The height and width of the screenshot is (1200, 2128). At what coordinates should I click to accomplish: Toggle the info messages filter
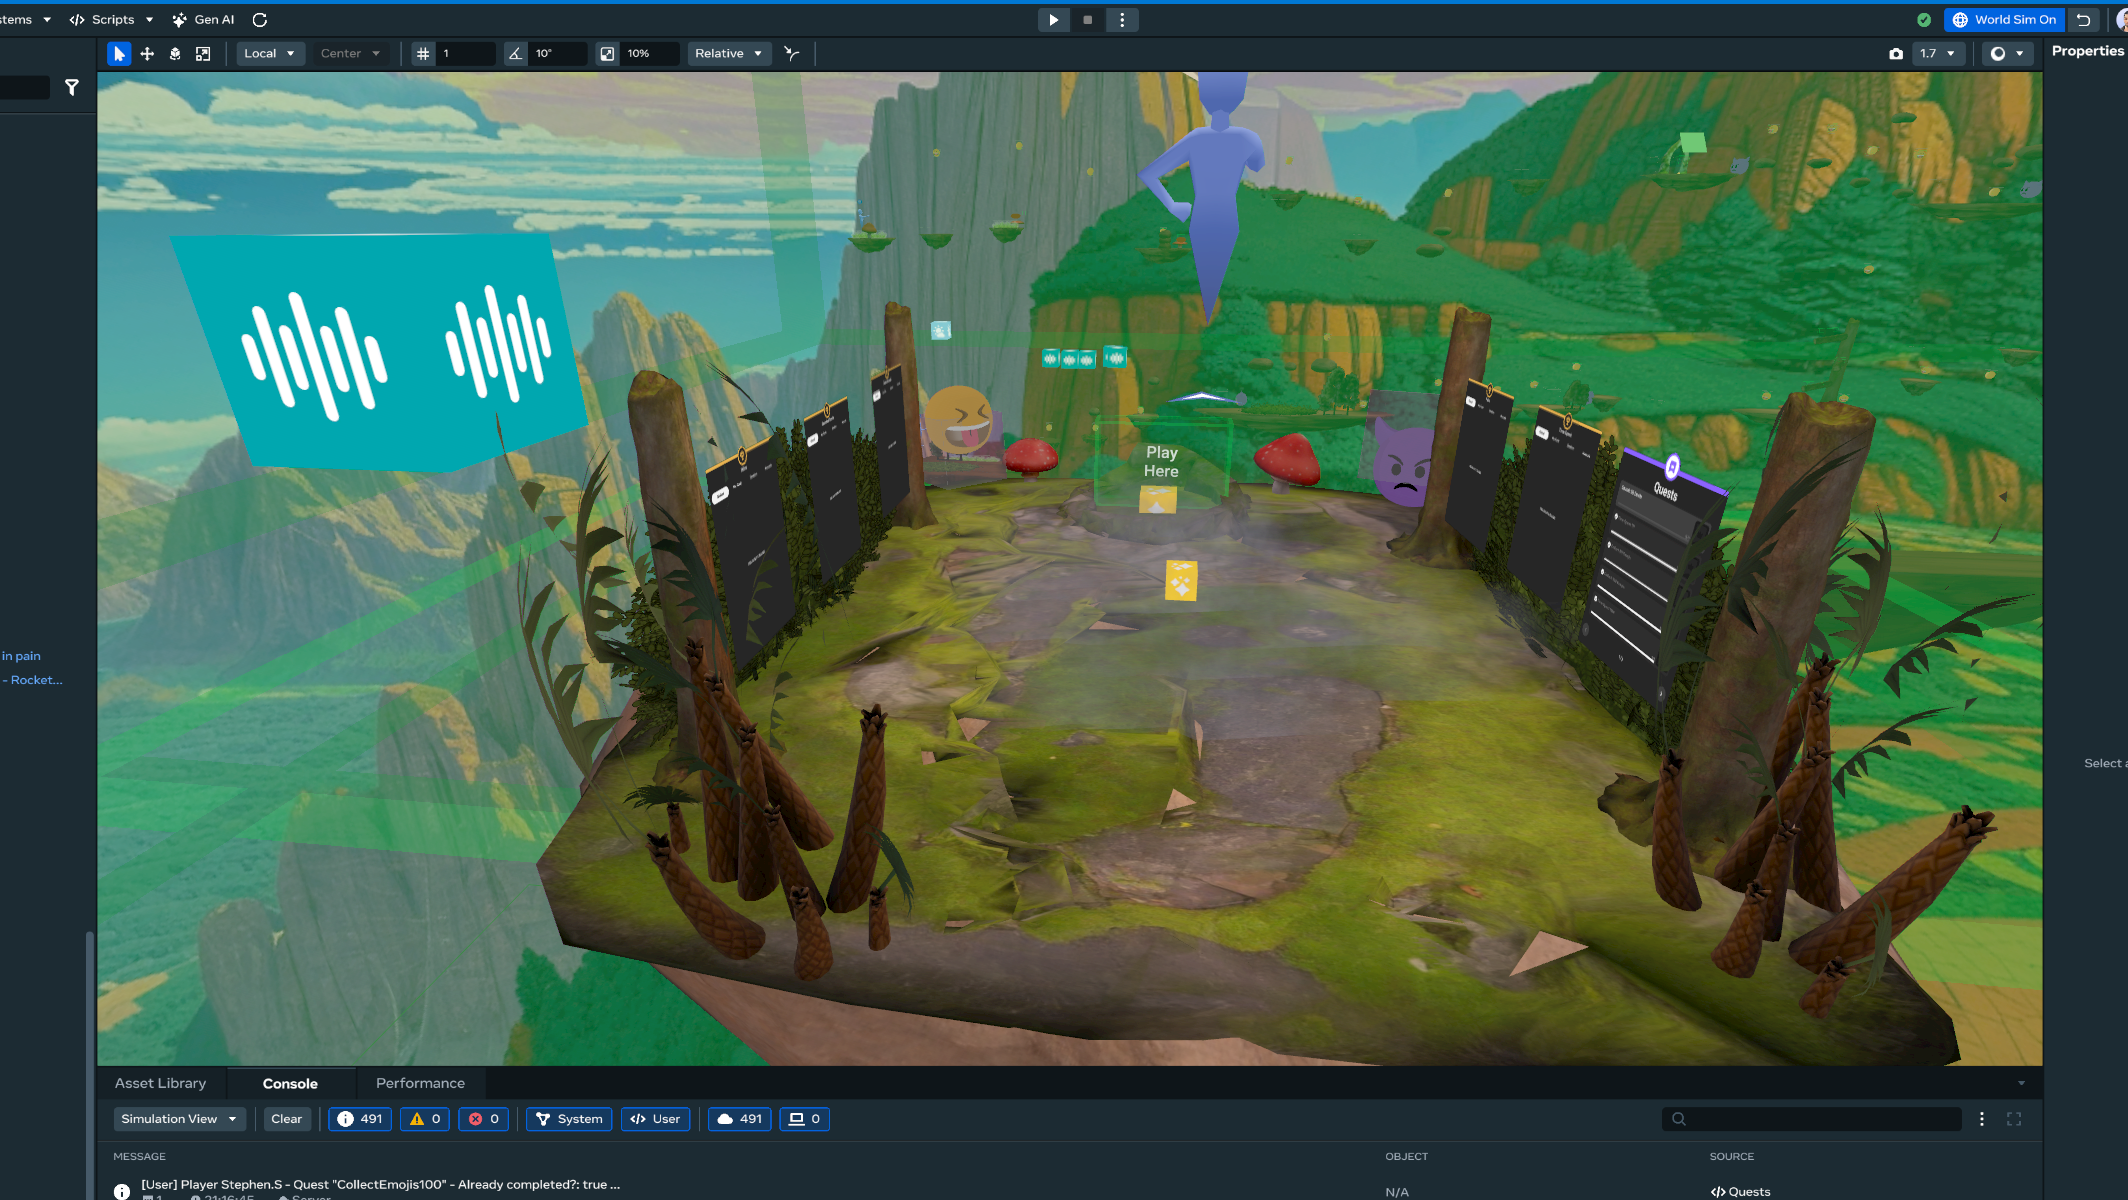coord(360,1119)
